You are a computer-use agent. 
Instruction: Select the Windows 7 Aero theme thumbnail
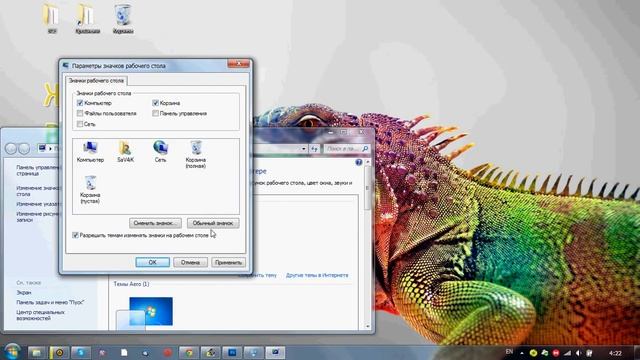151,311
